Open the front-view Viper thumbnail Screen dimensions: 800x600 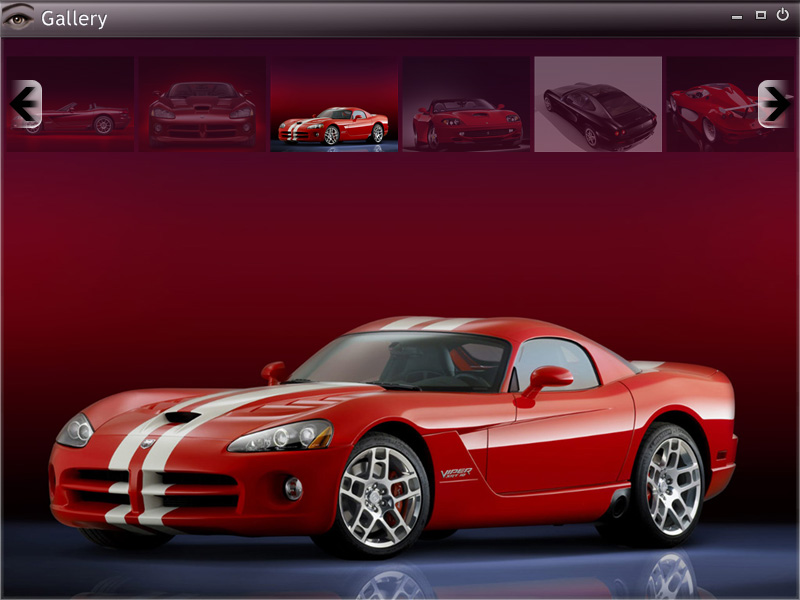[202, 104]
